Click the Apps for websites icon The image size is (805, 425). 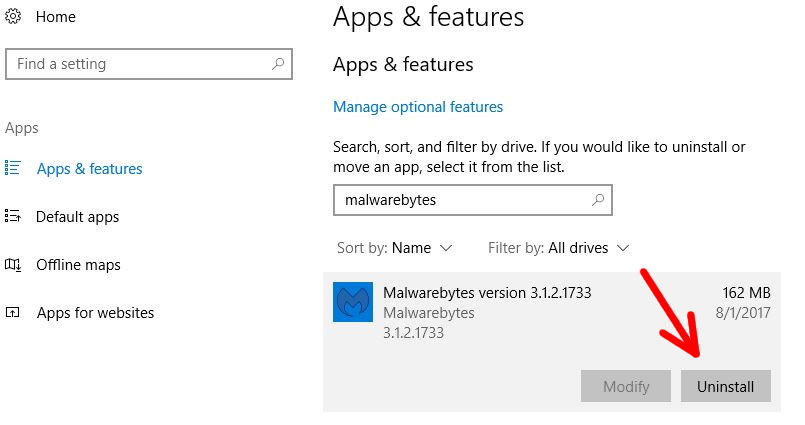click(12, 312)
